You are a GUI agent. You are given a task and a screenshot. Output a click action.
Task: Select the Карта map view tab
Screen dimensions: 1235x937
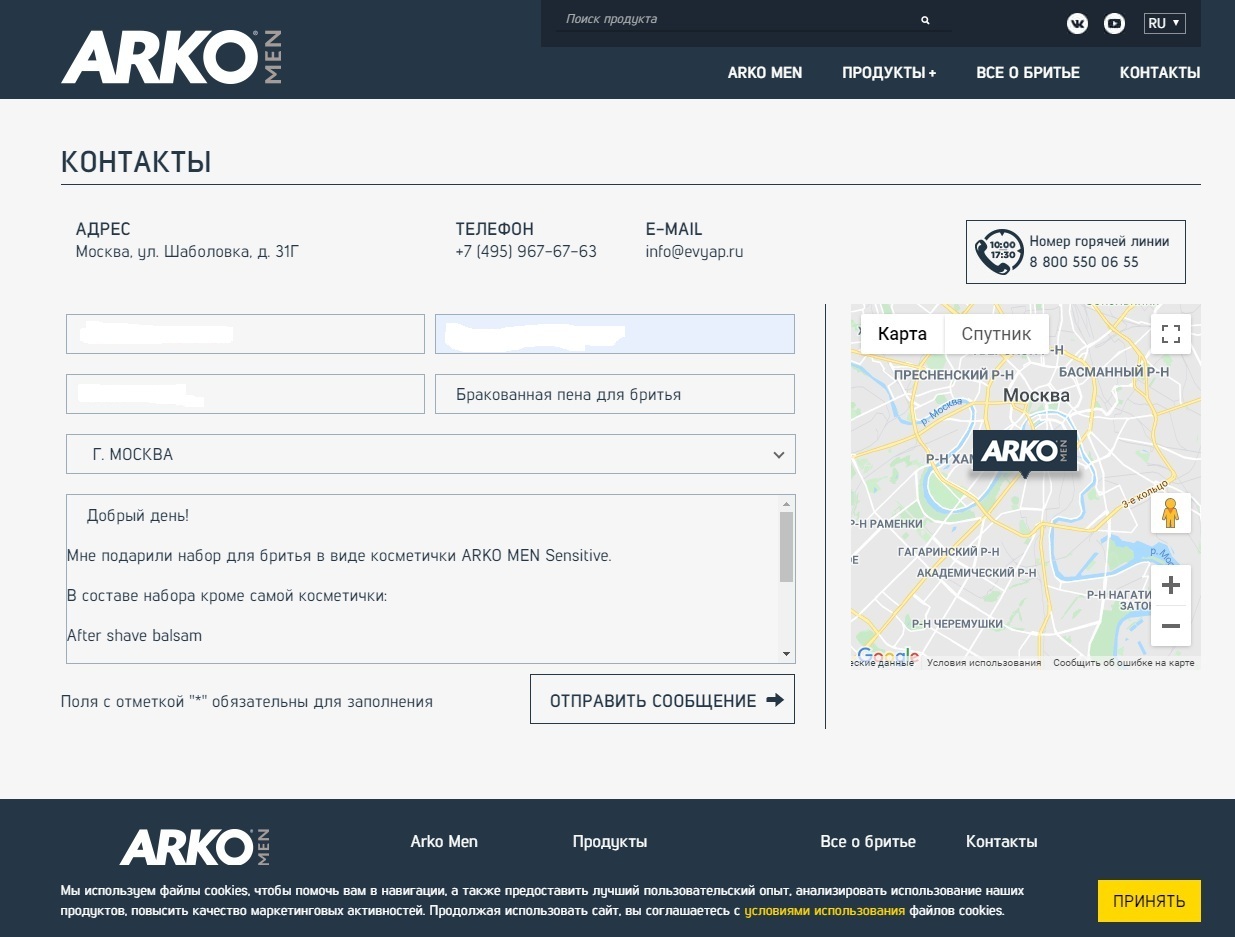[x=902, y=334]
